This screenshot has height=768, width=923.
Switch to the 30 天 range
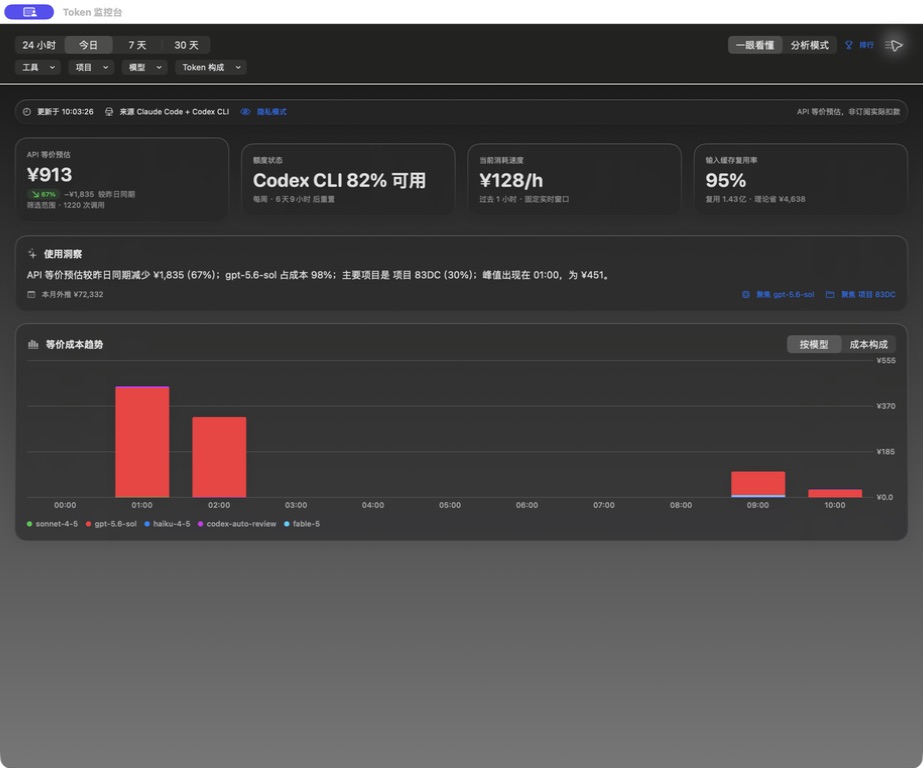tap(186, 45)
